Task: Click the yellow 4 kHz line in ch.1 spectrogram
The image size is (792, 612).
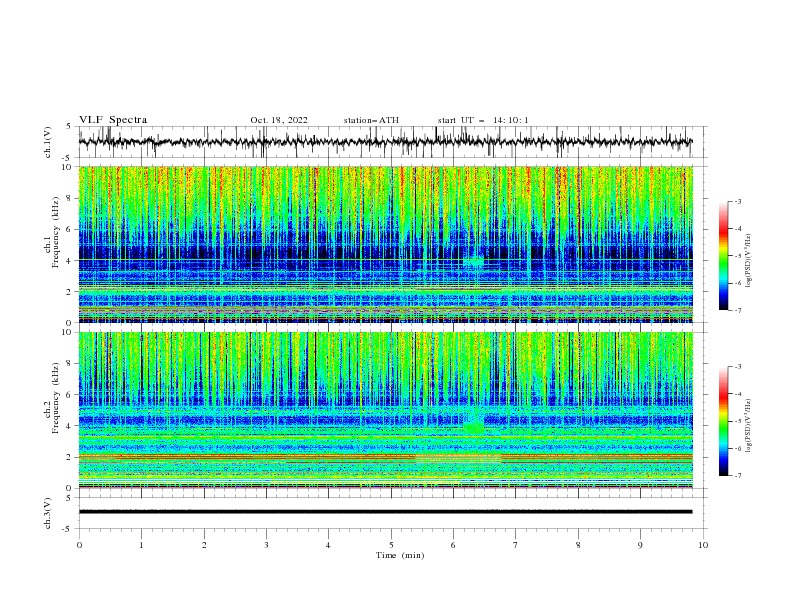Action: click(x=385, y=260)
